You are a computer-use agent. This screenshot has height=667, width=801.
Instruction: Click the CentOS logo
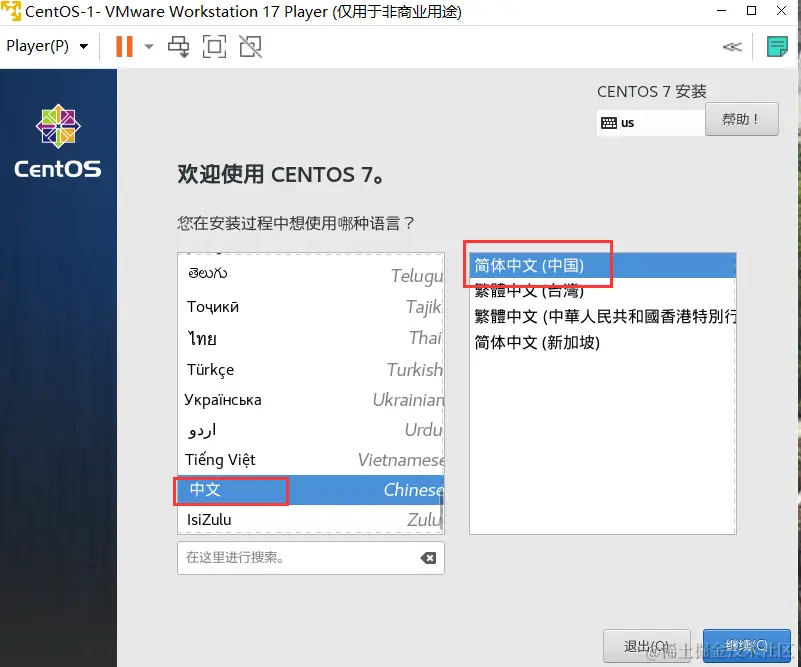pos(58,141)
